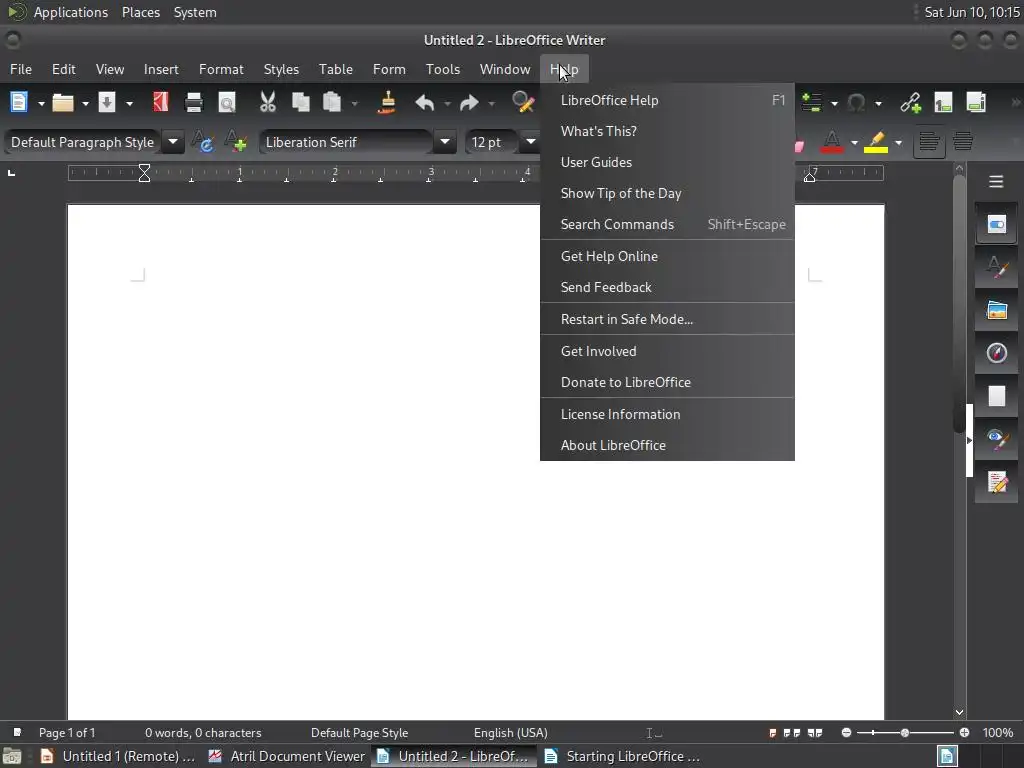
Task: Expand the Font Size dropdown
Action: coord(531,141)
